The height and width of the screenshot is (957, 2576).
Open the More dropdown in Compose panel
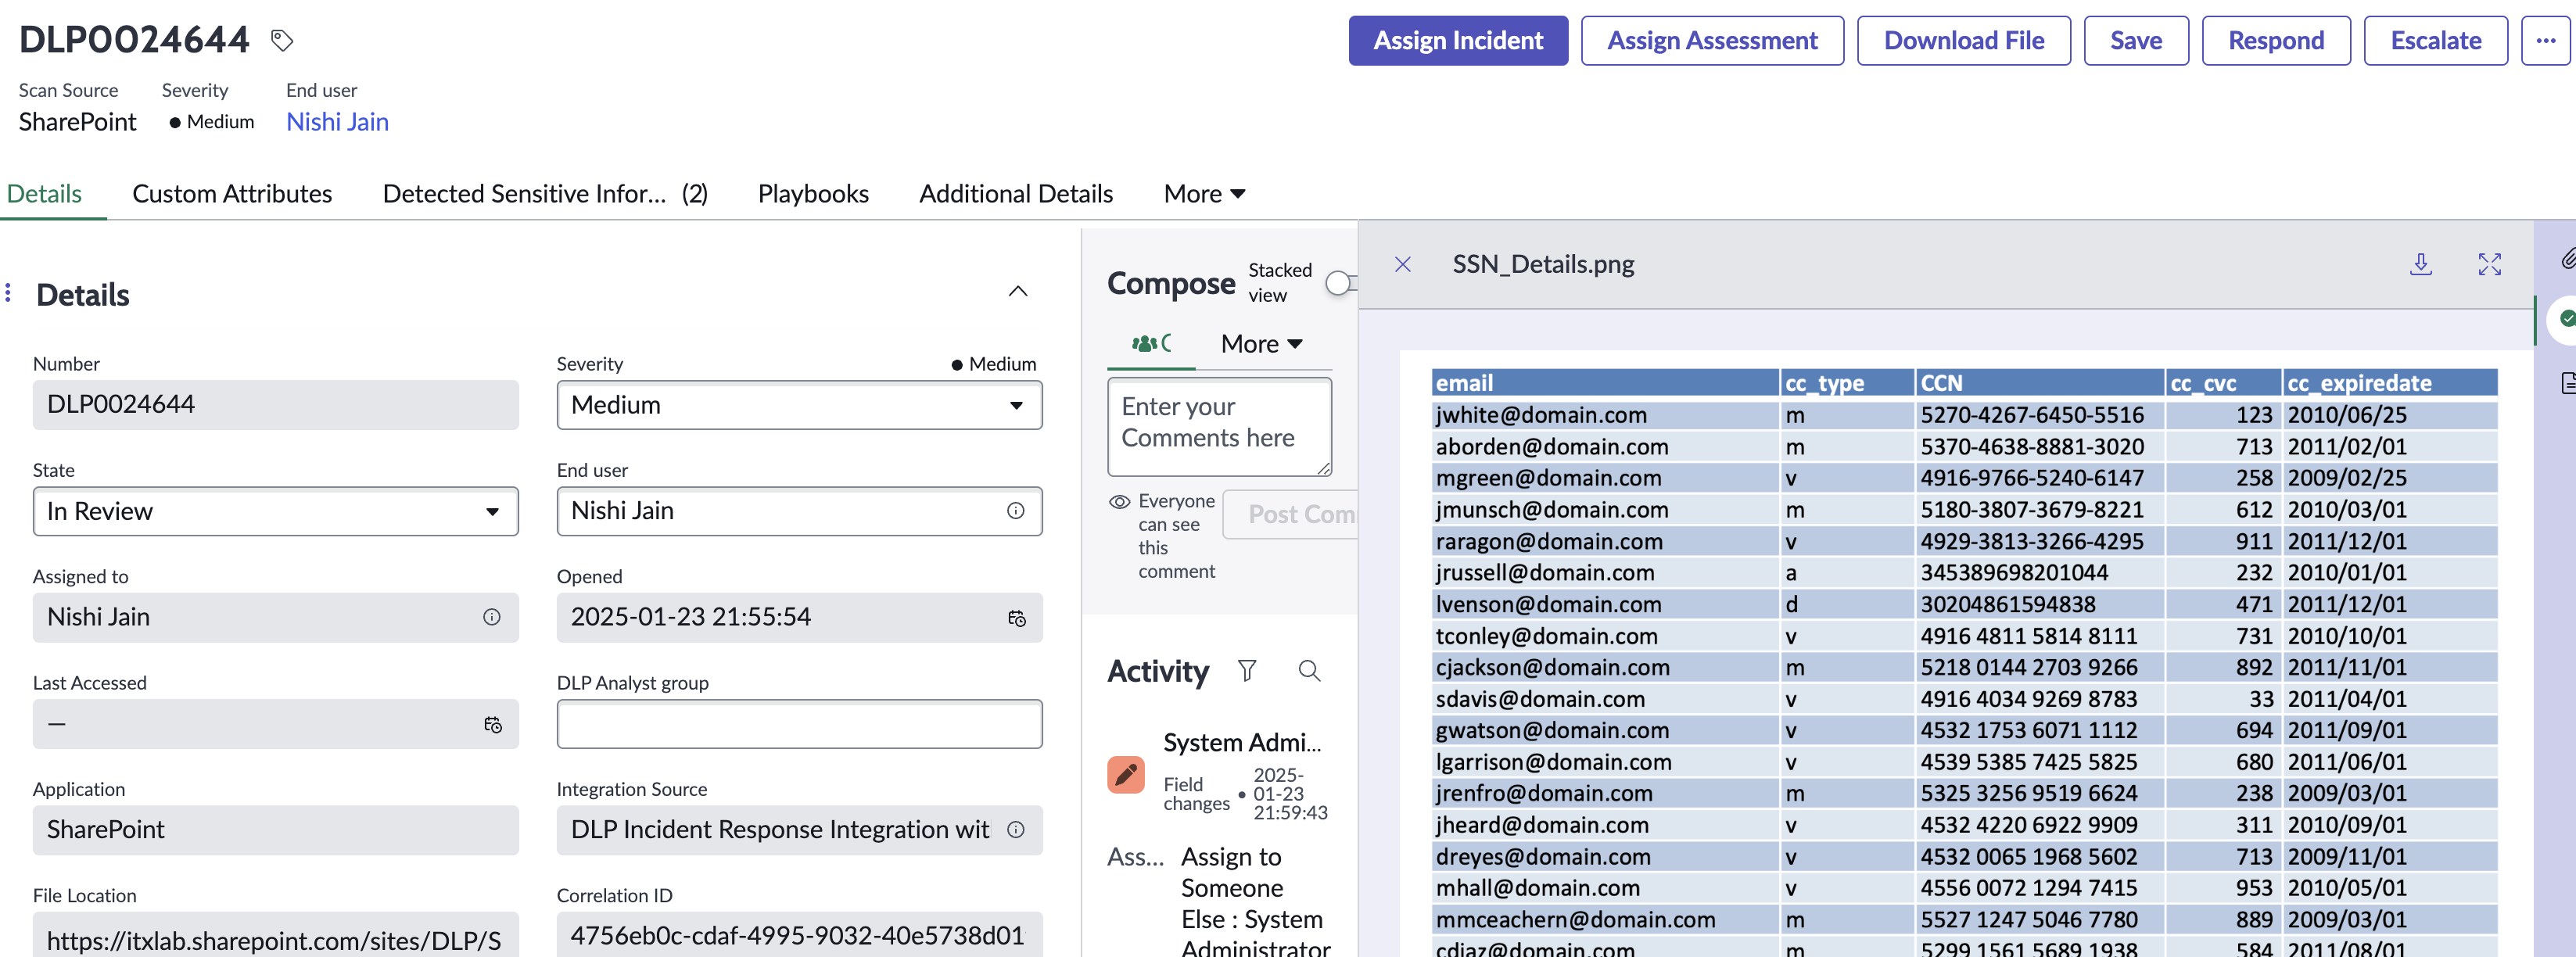tap(1261, 344)
